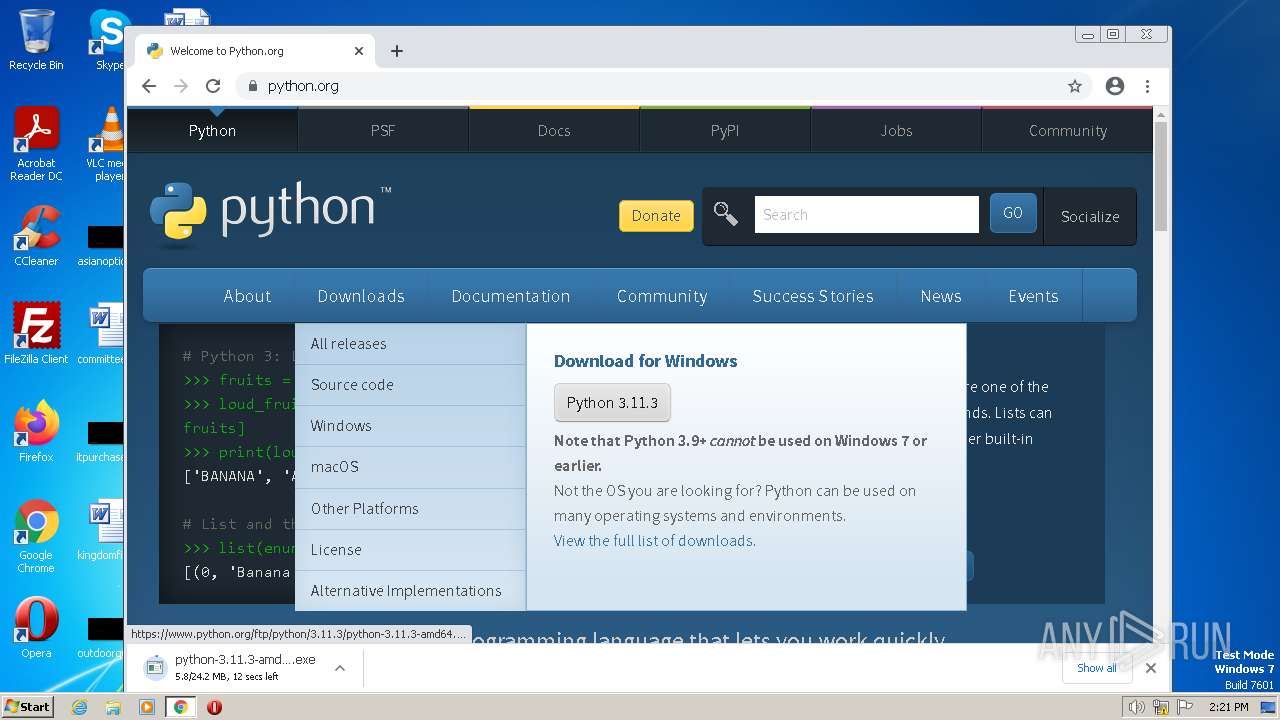Screen dimensions: 1280x720
Task: Select the Docs top-bar tab
Action: click(x=554, y=130)
